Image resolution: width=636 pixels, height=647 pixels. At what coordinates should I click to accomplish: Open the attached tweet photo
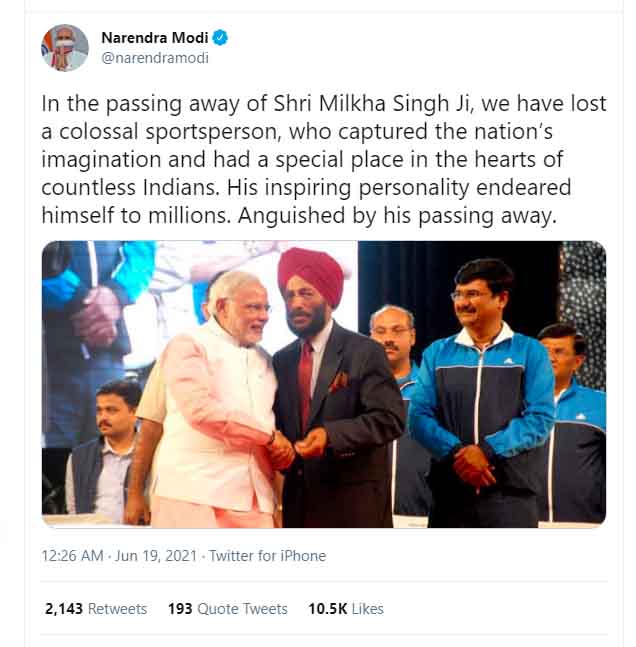click(x=324, y=384)
